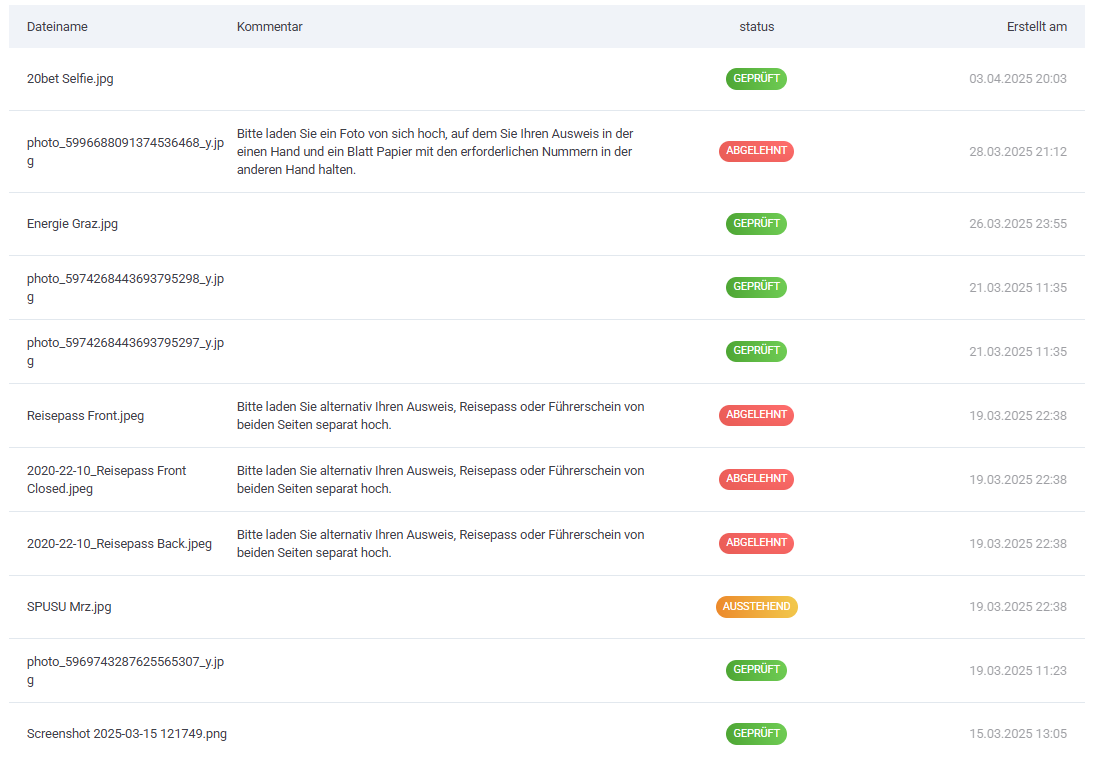Open 2020-22-10_Reisepass Front Closed.jpeg entry
Viewport: 1117px width, 759px height.
[106, 480]
